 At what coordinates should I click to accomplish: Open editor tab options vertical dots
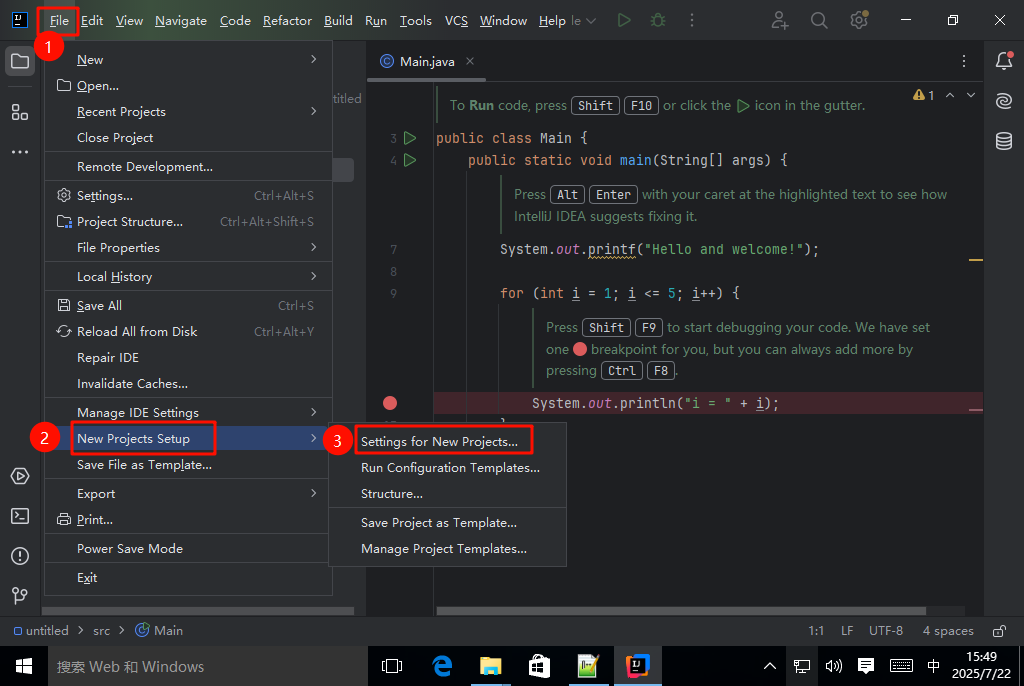click(964, 61)
